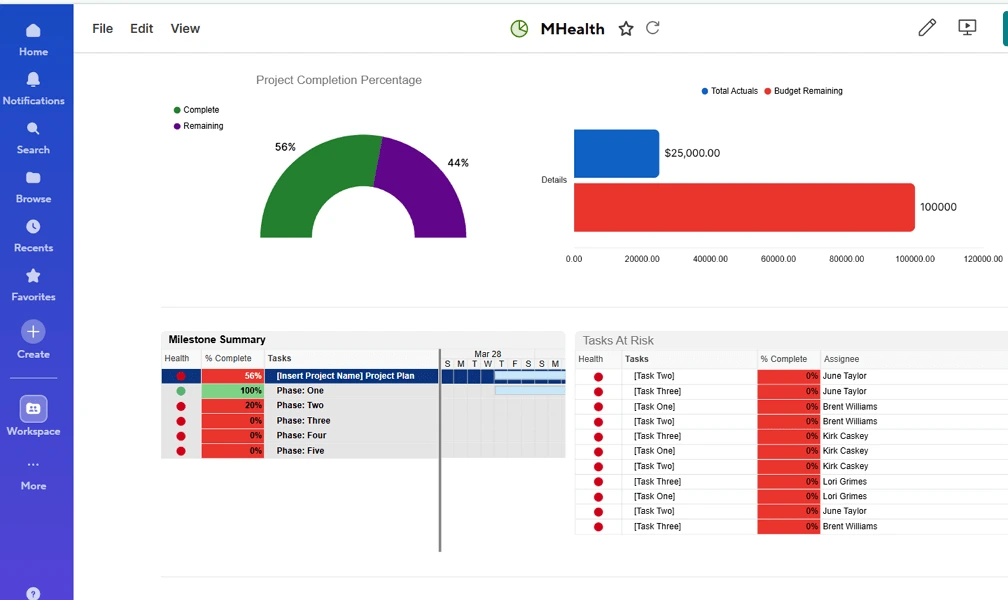Screen dimensions: 1008x600
Task: Open Search in the left sidebar
Action: point(33,129)
